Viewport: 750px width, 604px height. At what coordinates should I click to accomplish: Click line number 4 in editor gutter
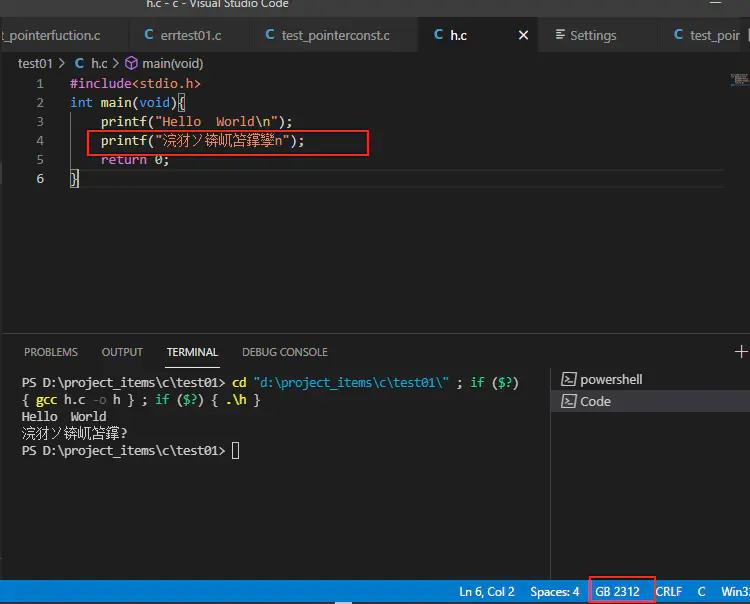[x=40, y=140]
